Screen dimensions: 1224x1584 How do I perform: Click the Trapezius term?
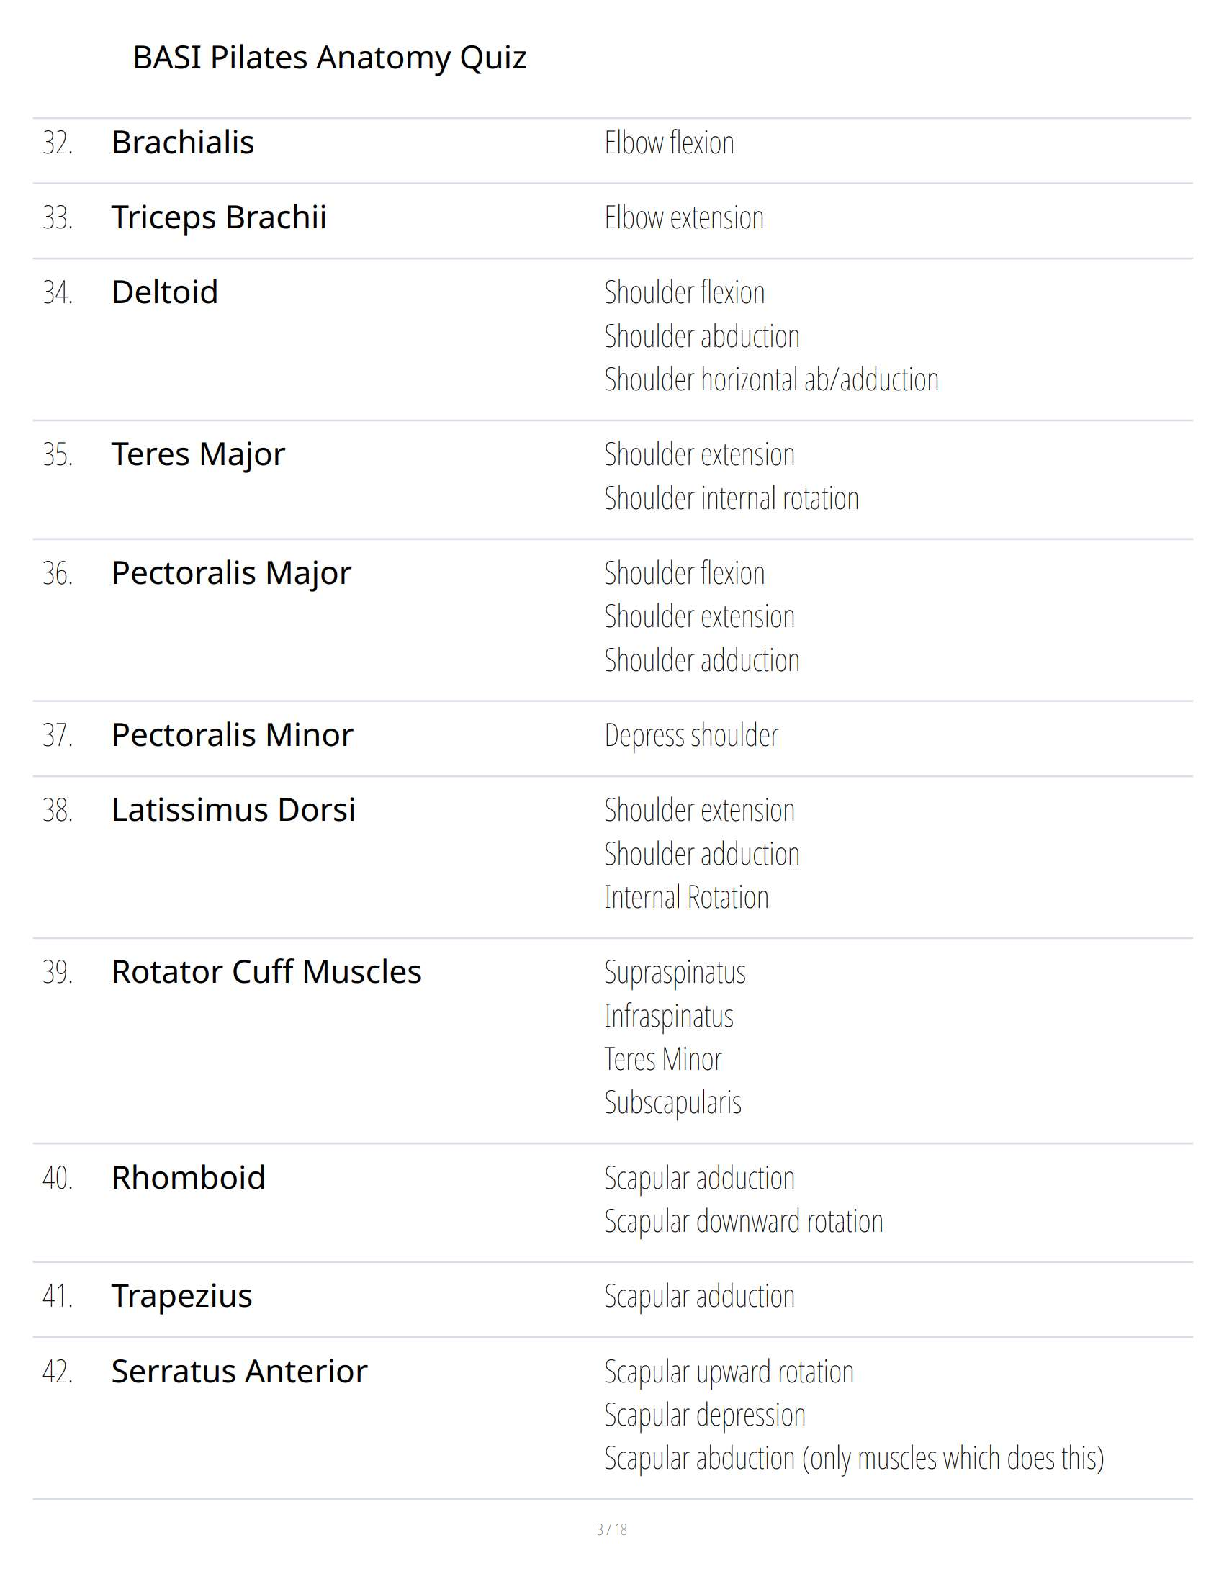pyautogui.click(x=181, y=1297)
